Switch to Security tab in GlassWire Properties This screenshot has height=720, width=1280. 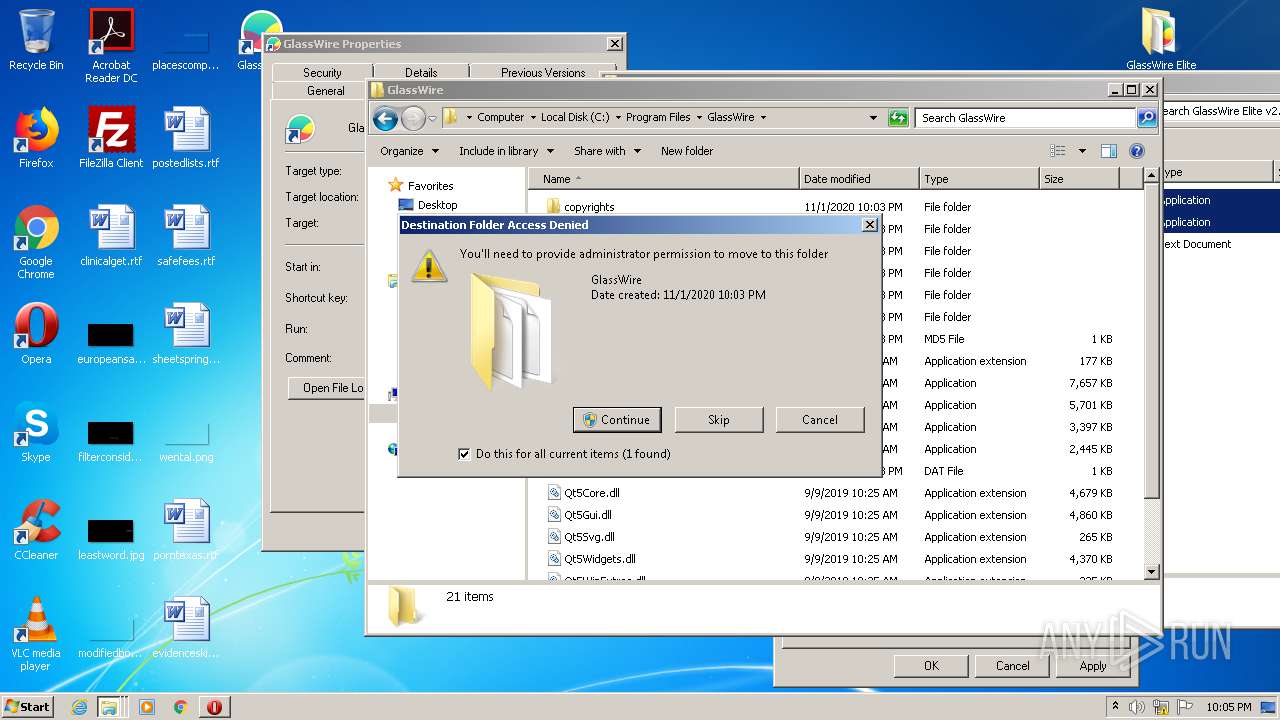pos(322,73)
